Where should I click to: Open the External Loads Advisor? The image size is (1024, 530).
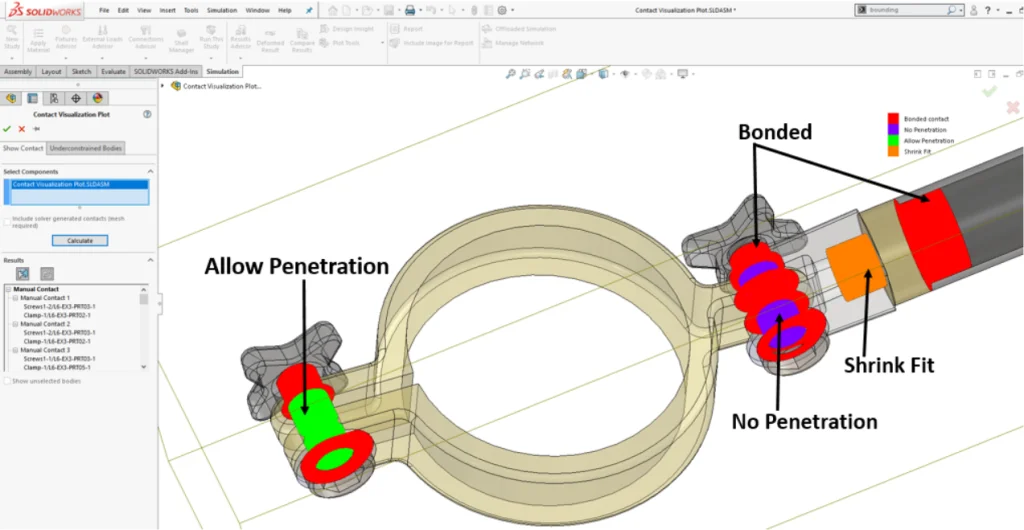[103, 38]
